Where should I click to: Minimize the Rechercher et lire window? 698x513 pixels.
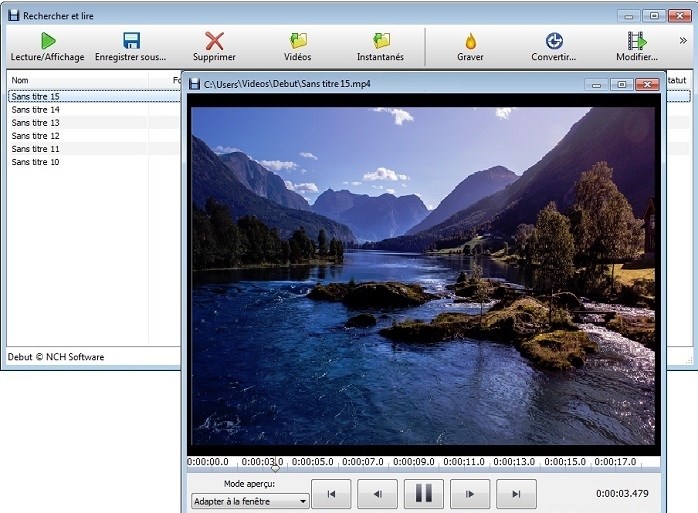tap(629, 16)
